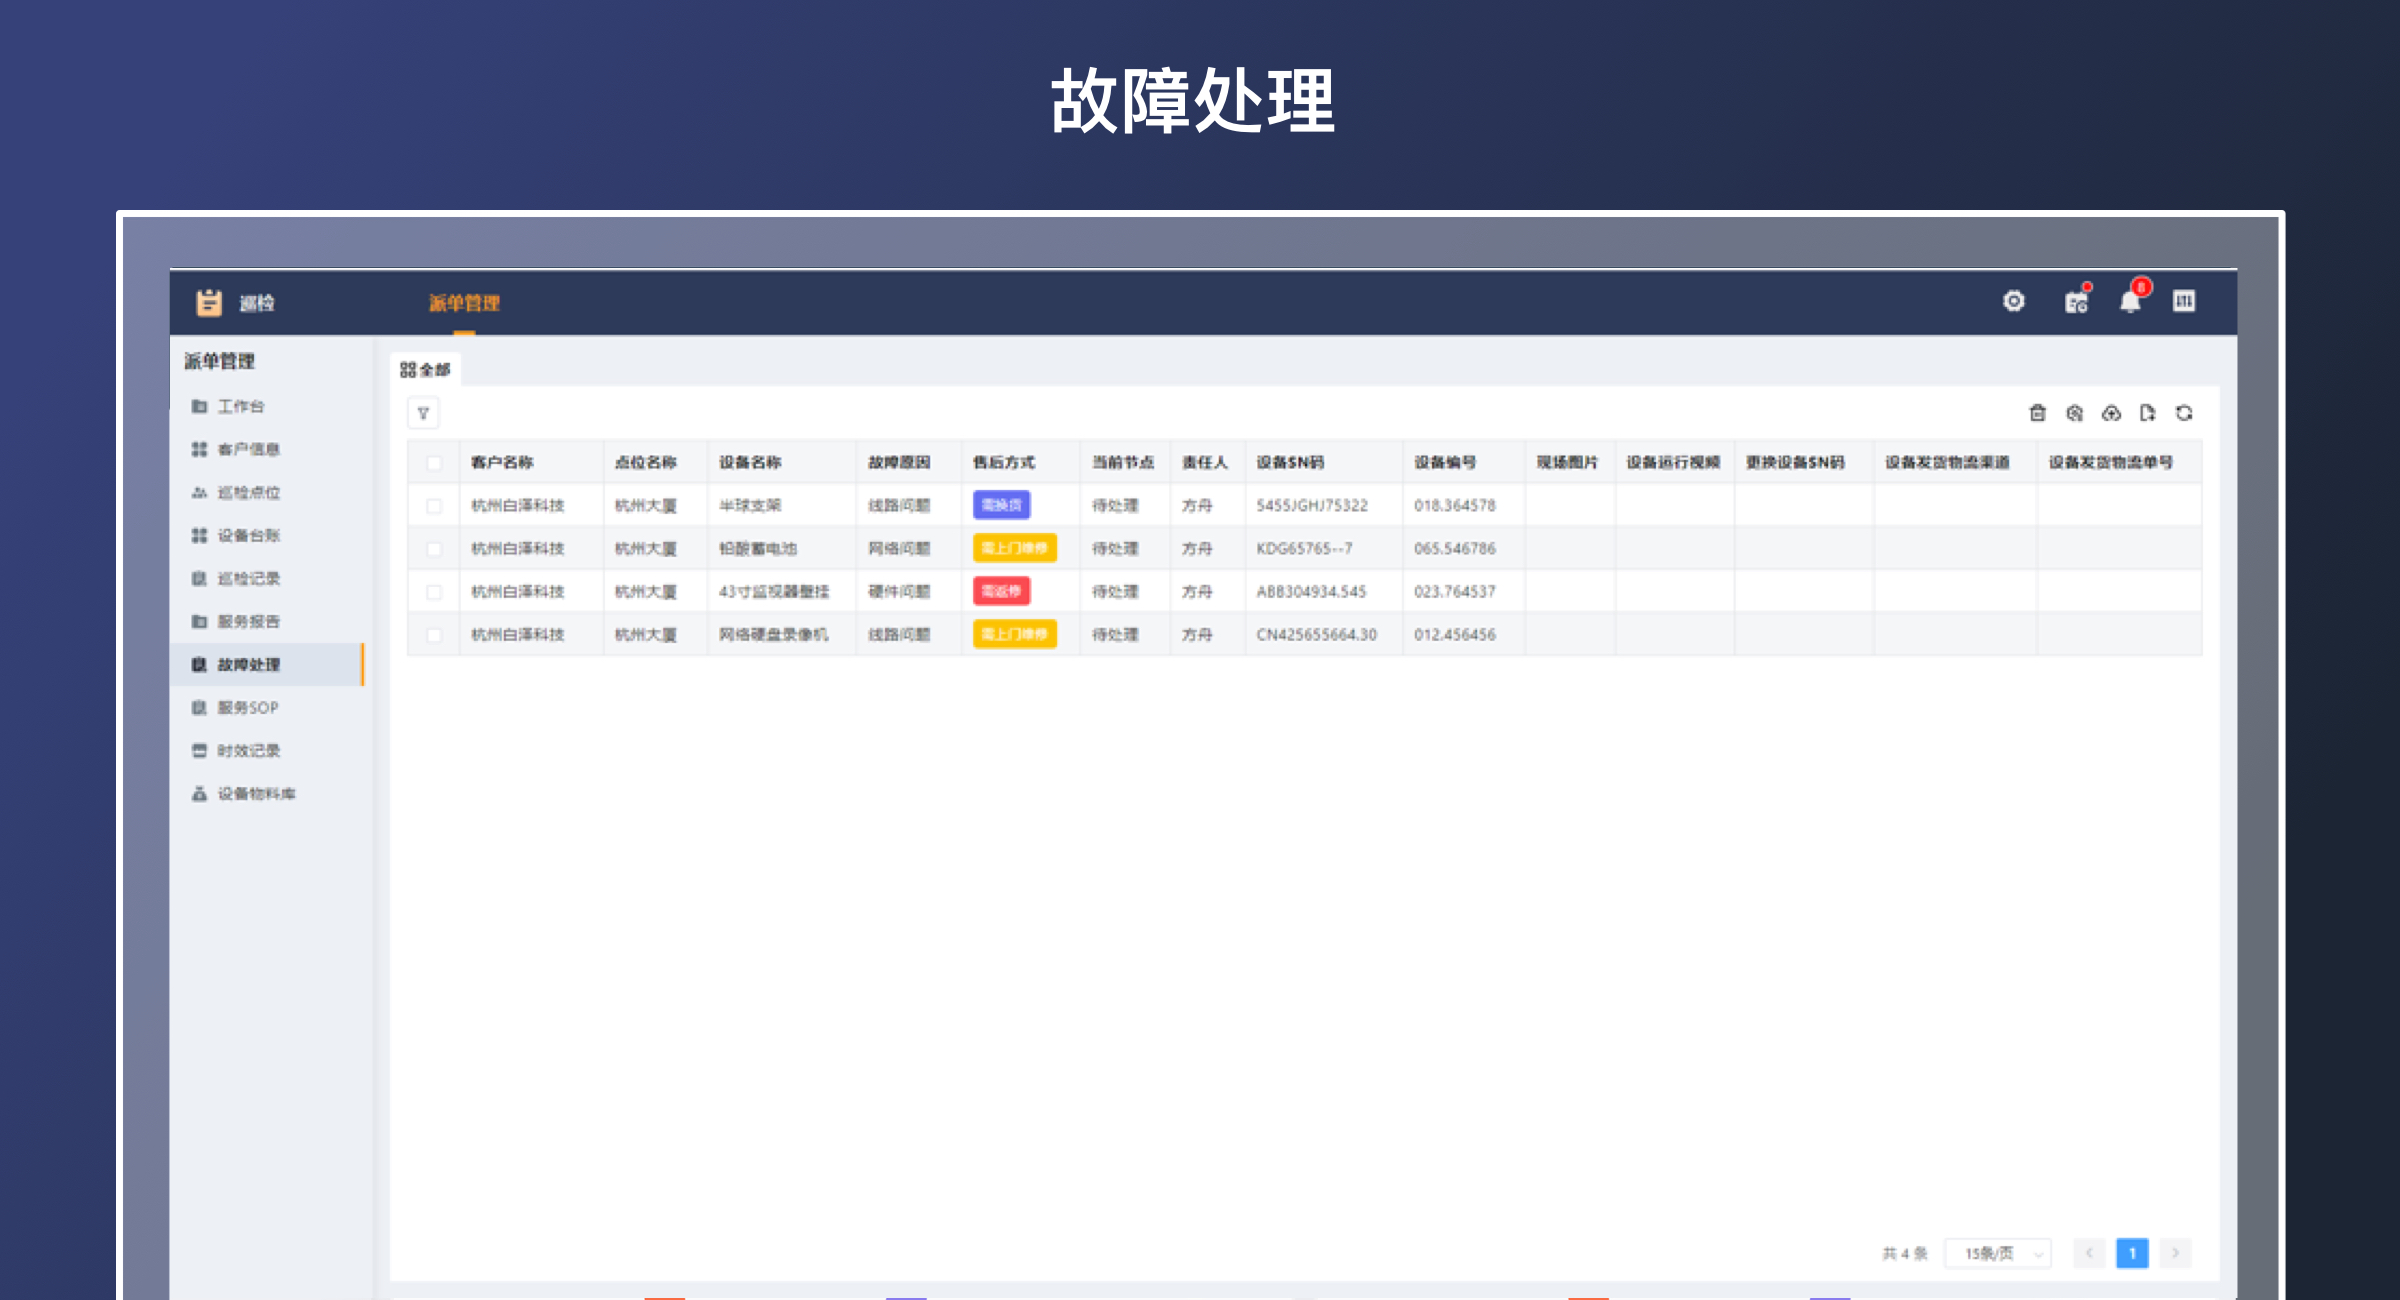The width and height of the screenshot is (2400, 1300).
Task: Click the cloud upload icon
Action: [x=2111, y=413]
